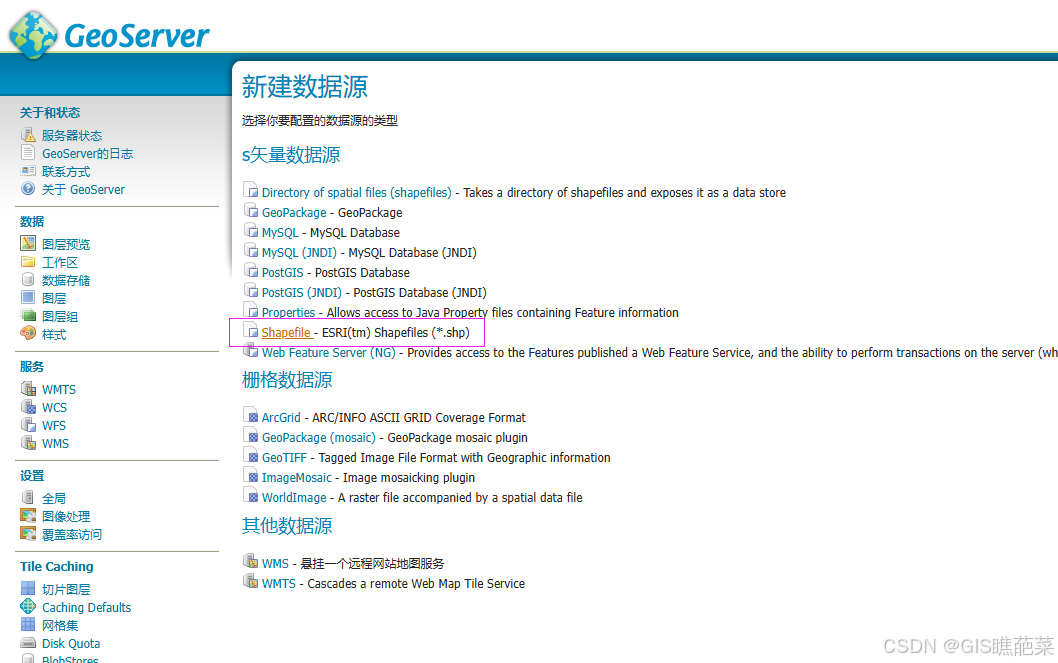This screenshot has height=663, width=1058.
Task: Open the 覆盖率访问 settings link
Action: pyautogui.click(x=72, y=535)
